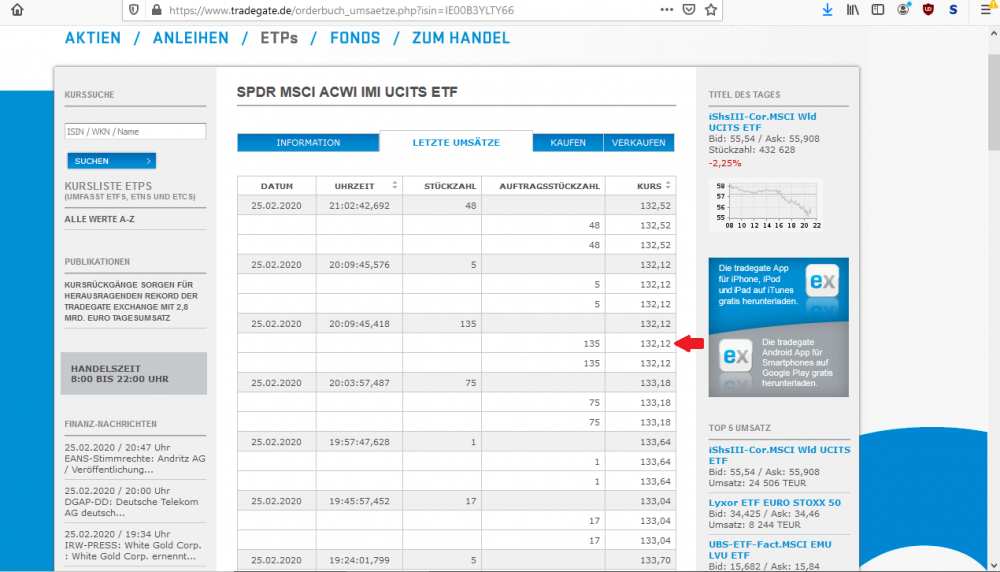Screen dimensions: 1000x572
Task: Select time cell 20:03:57,487
Action: [359, 383]
